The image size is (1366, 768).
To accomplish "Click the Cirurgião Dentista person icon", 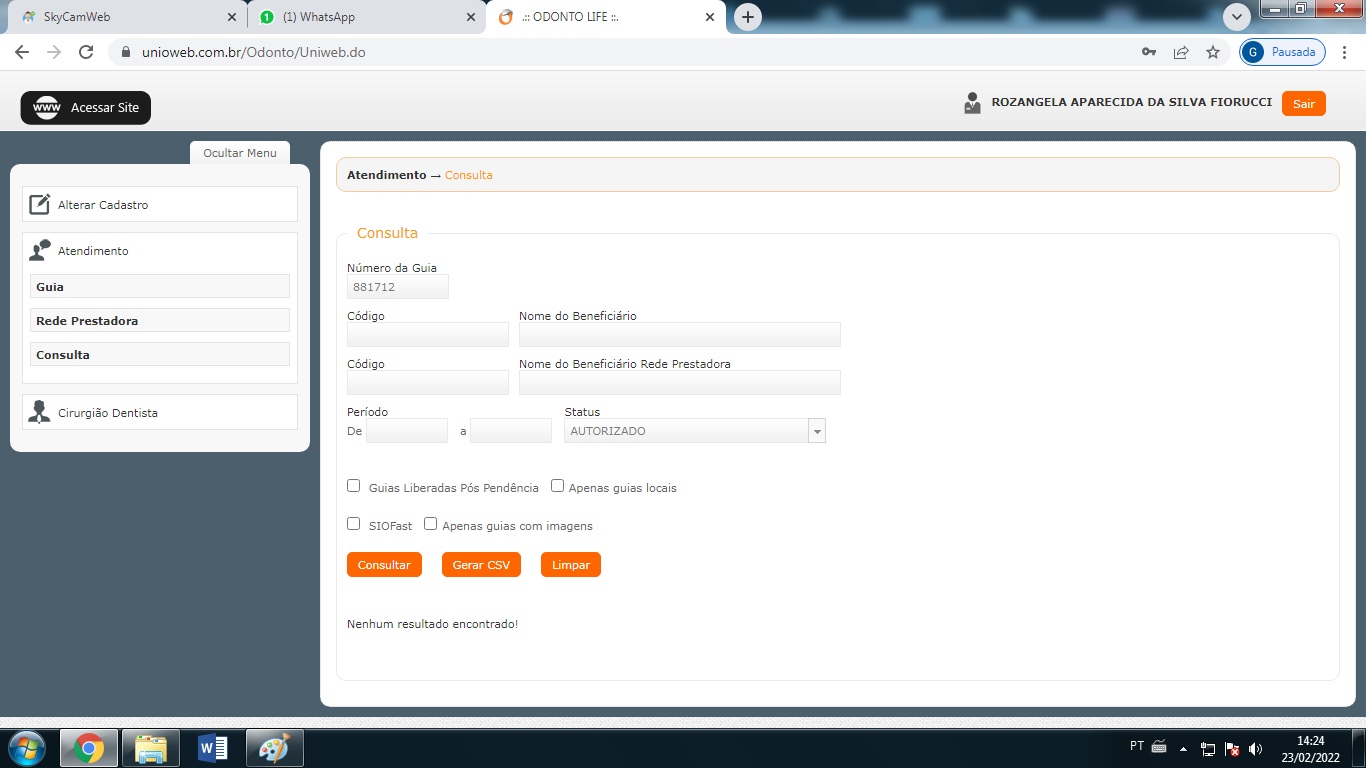I will pyautogui.click(x=40, y=412).
